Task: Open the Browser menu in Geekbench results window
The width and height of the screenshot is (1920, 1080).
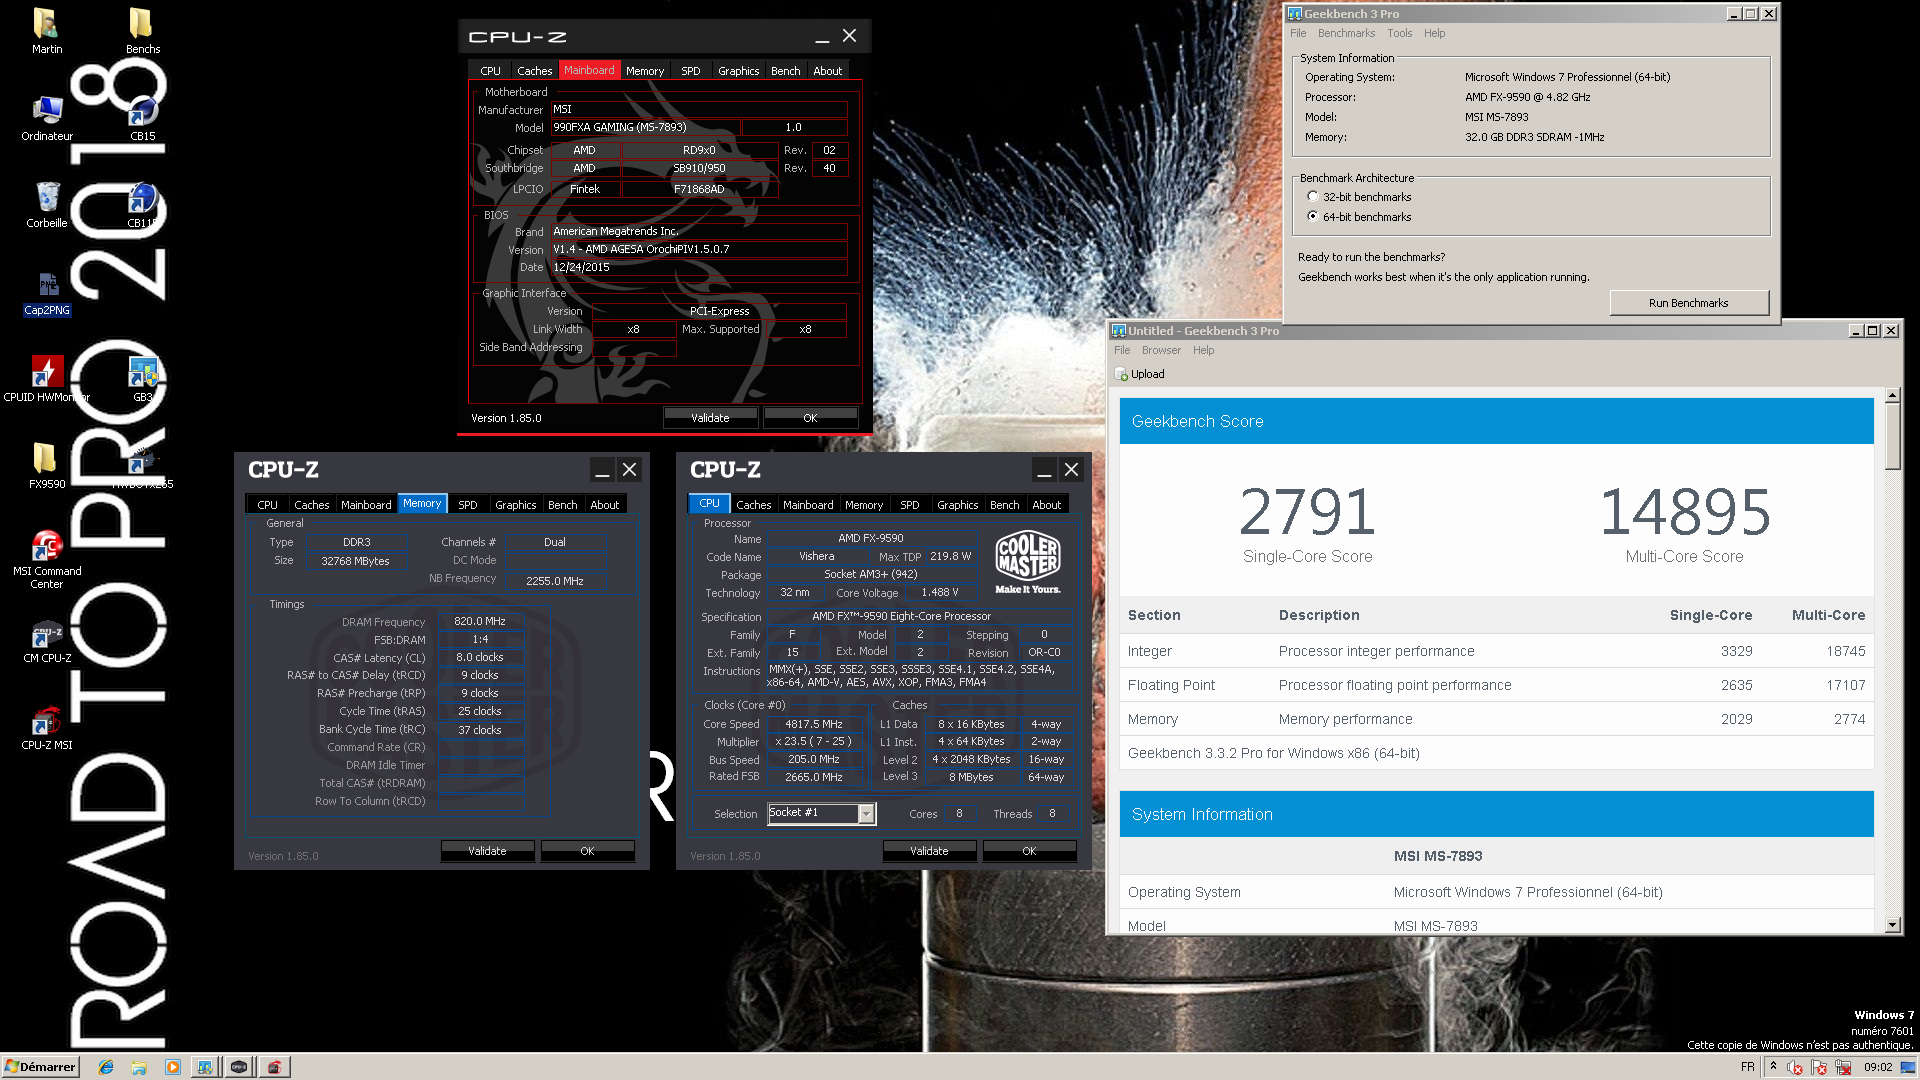Action: coord(1161,350)
